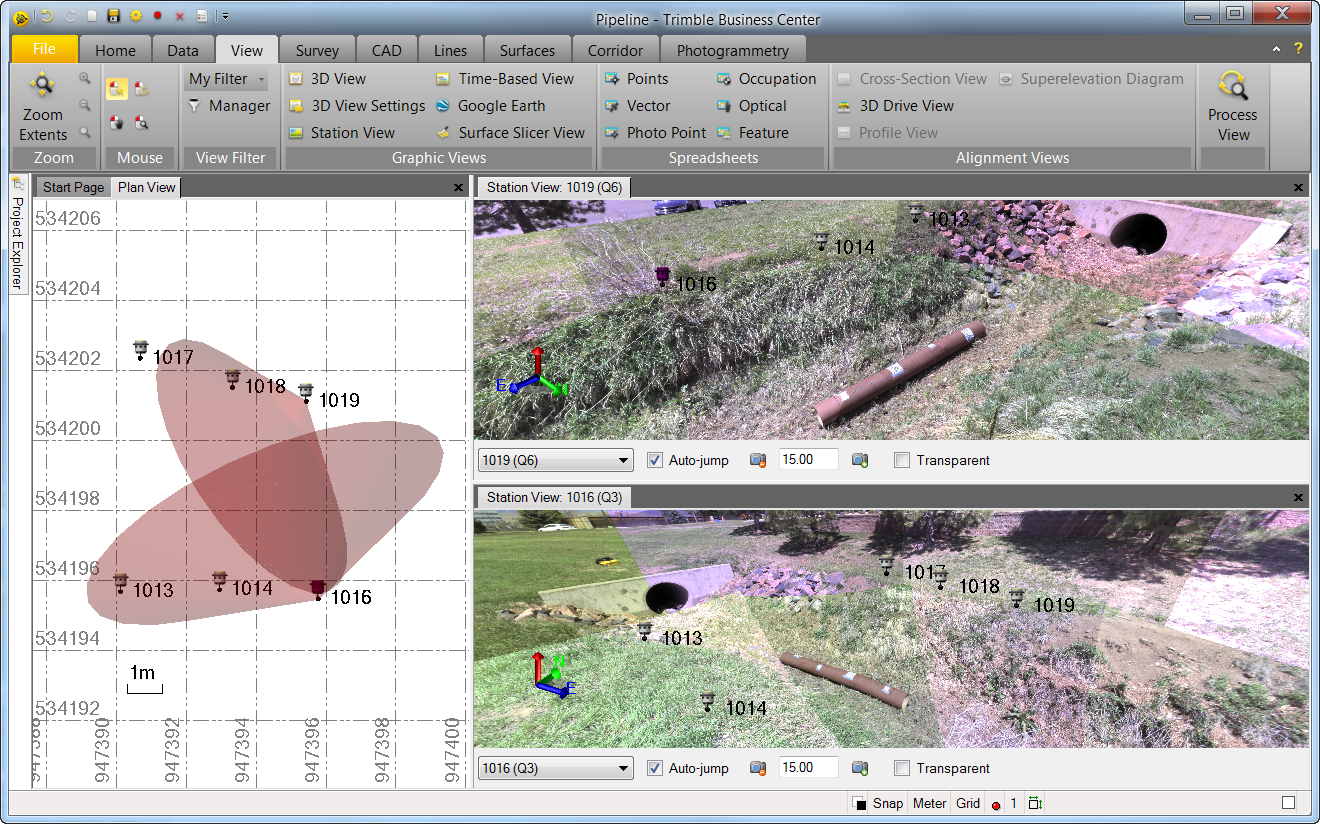This screenshot has width=1320, height=824.
Task: Launch the Surface Slicer View
Action: (x=520, y=133)
